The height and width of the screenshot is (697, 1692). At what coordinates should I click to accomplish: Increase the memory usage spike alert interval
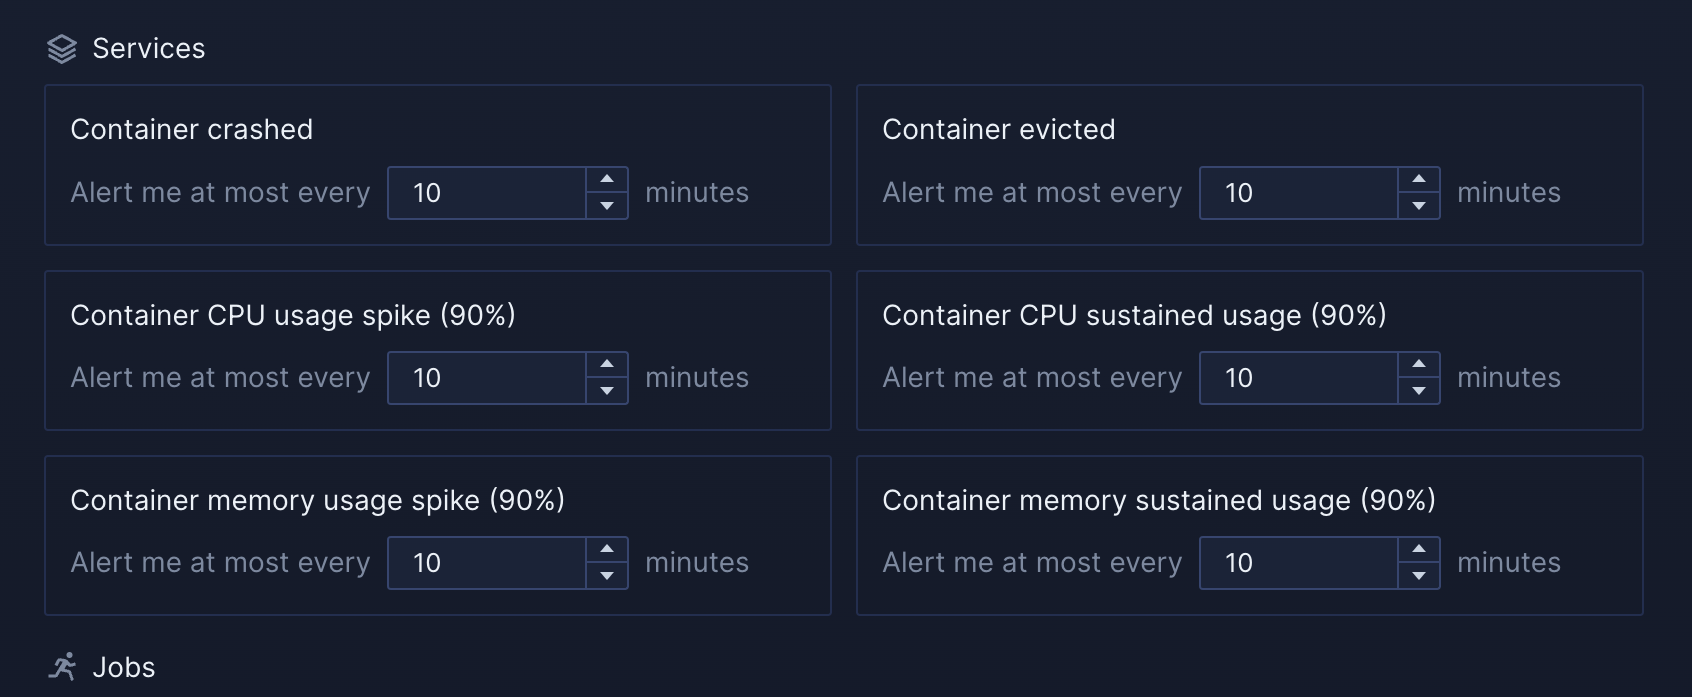click(x=607, y=551)
